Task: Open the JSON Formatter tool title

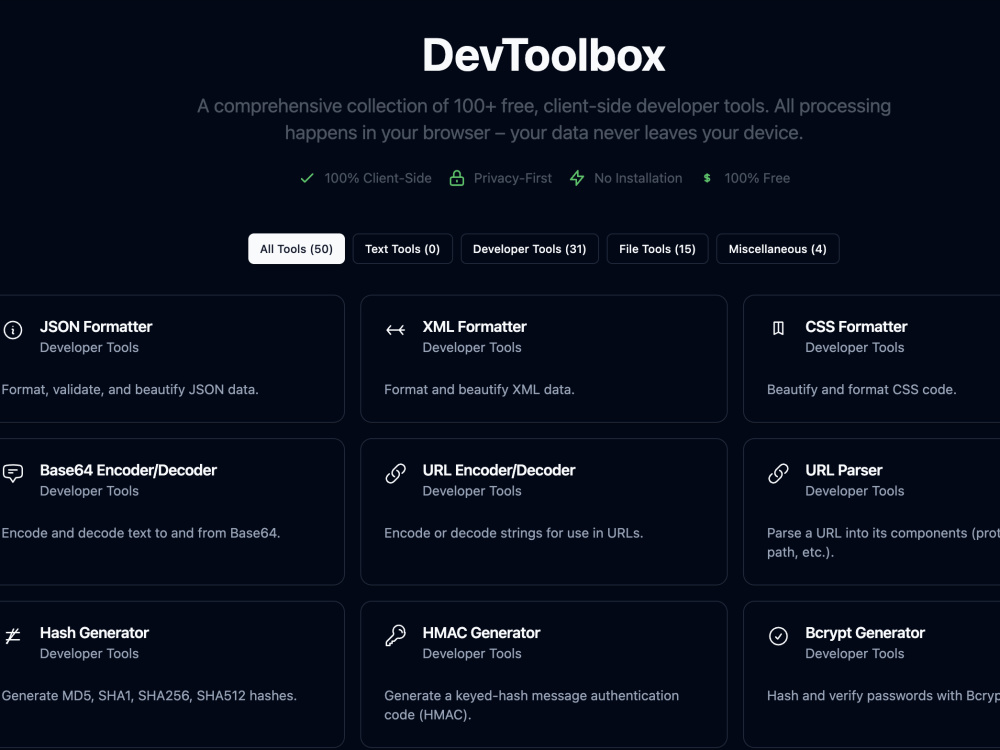Action: [96, 327]
